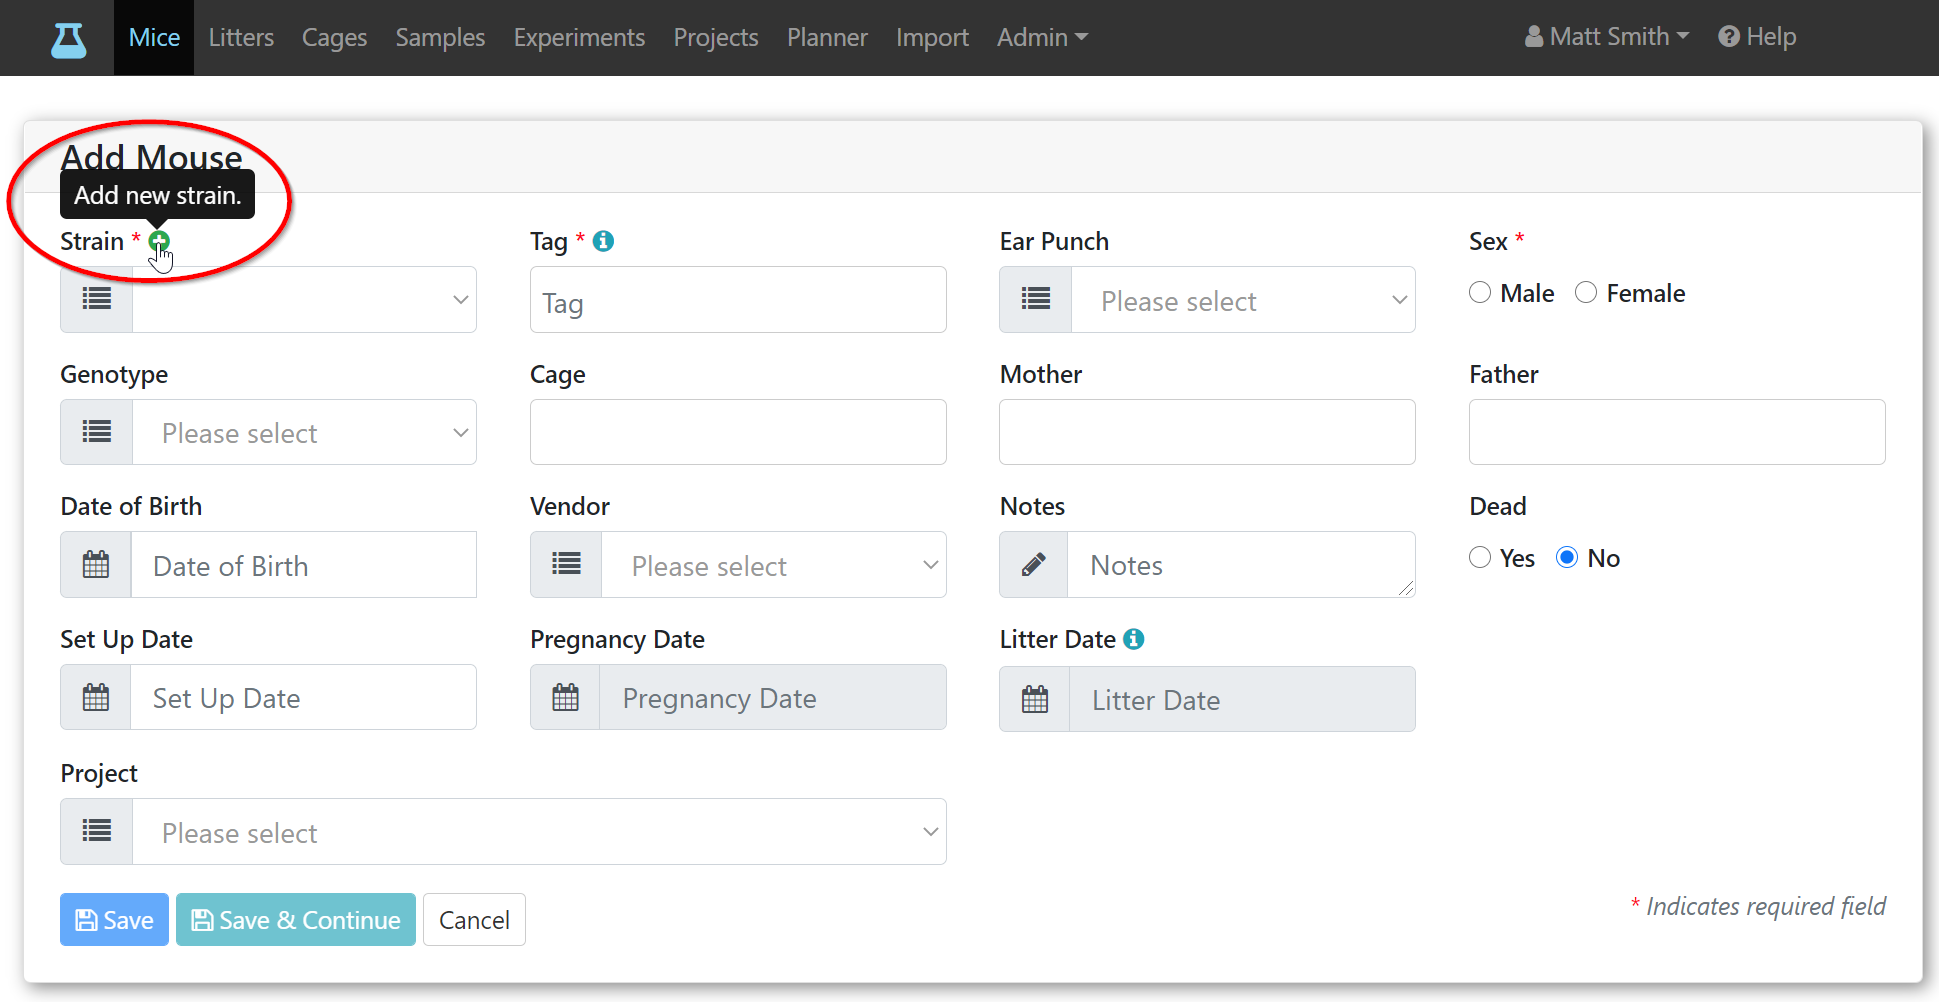The image size is (1939, 1002).
Task: Click the list icon beside Project dropdown
Action: point(97,831)
